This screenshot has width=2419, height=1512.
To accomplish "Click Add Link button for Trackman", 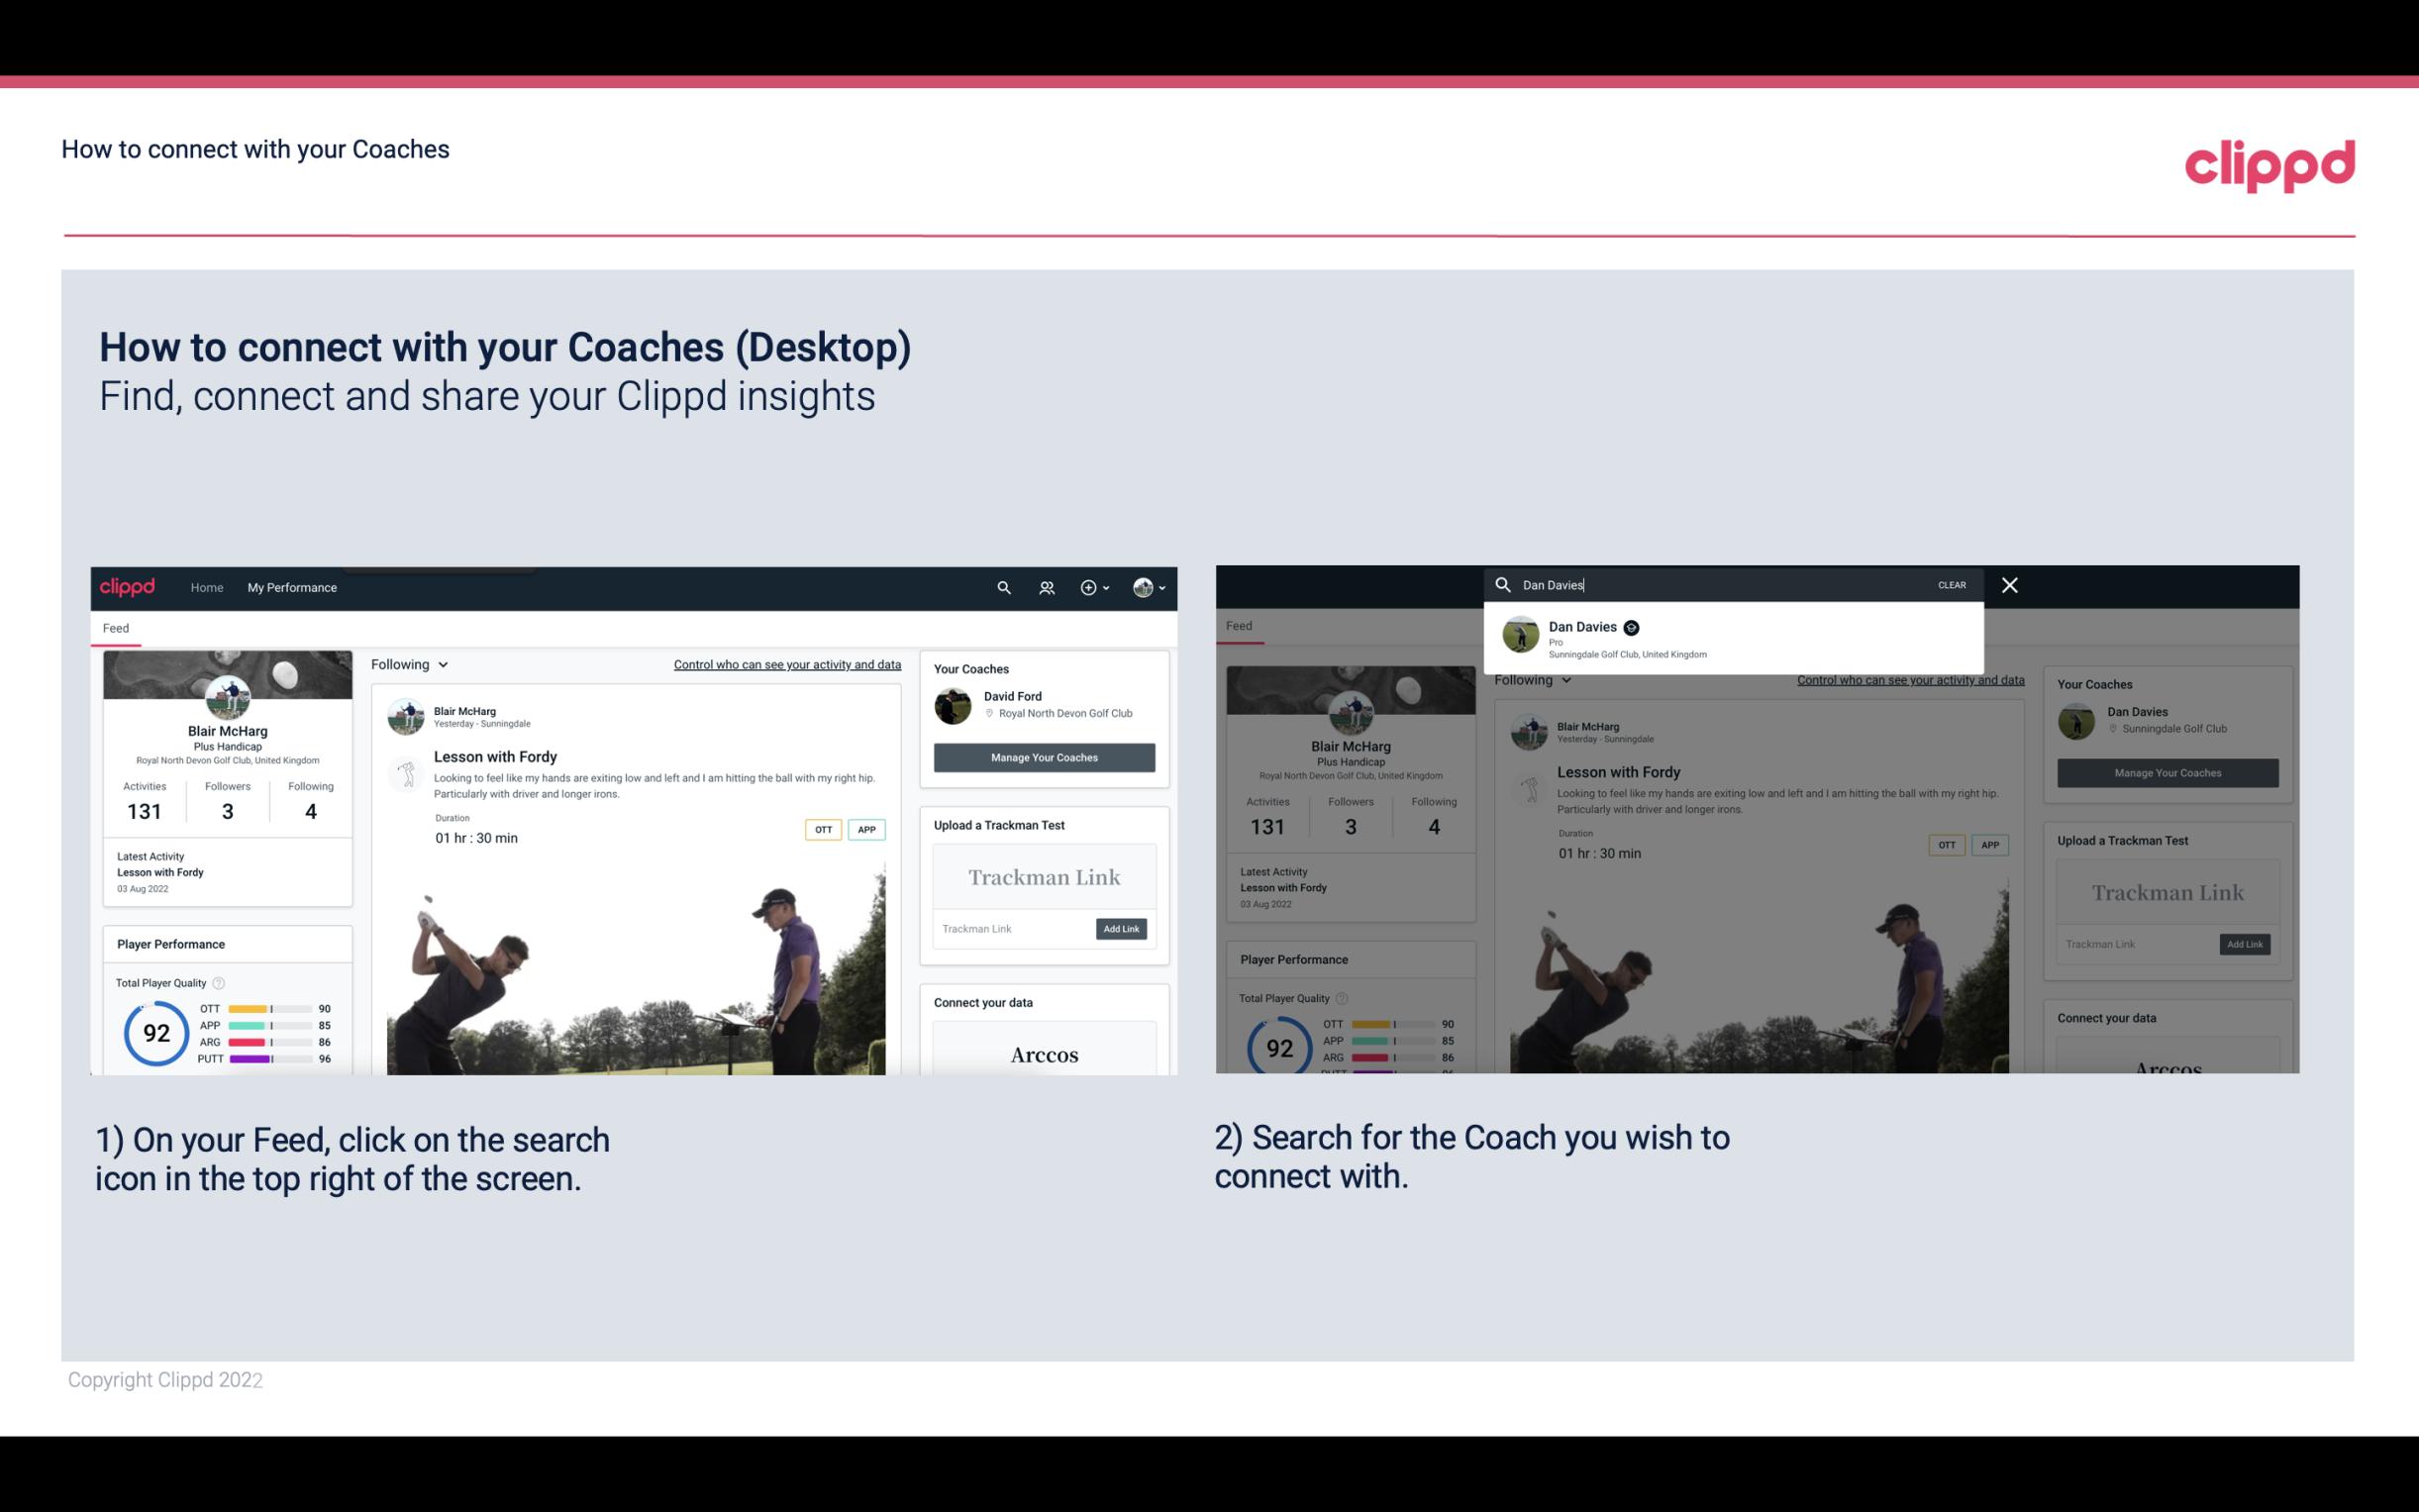I will (1120, 929).
